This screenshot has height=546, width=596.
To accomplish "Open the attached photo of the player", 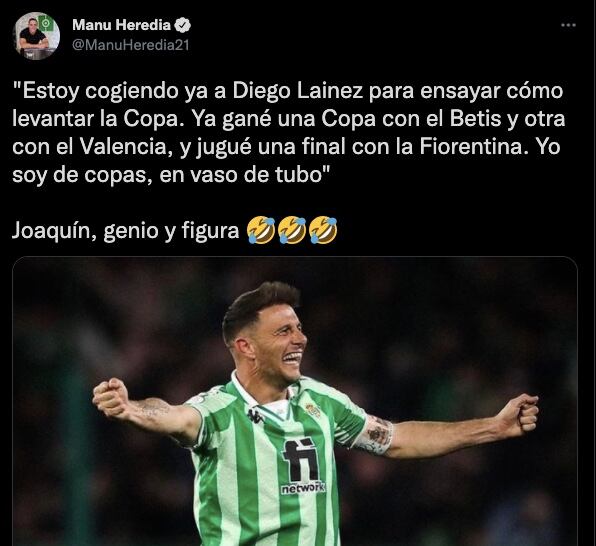I will (295, 401).
